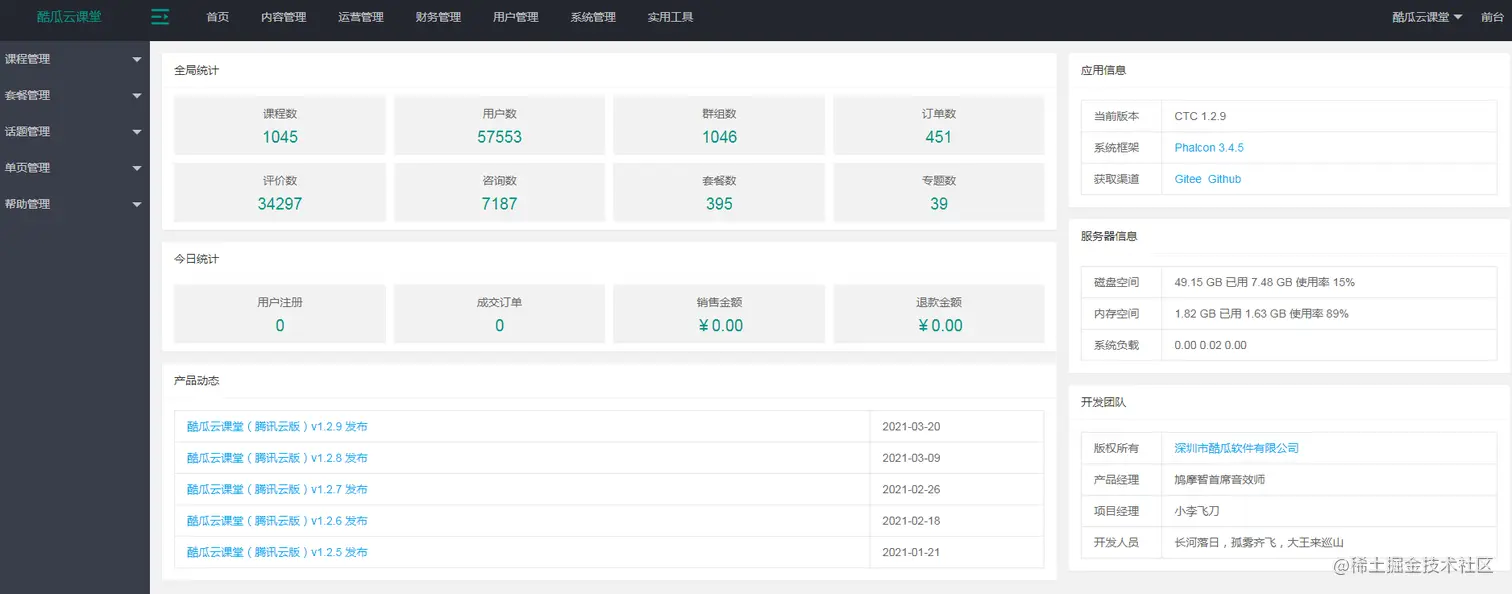
Task: Select the 运营管理 top menu
Action: tap(361, 17)
